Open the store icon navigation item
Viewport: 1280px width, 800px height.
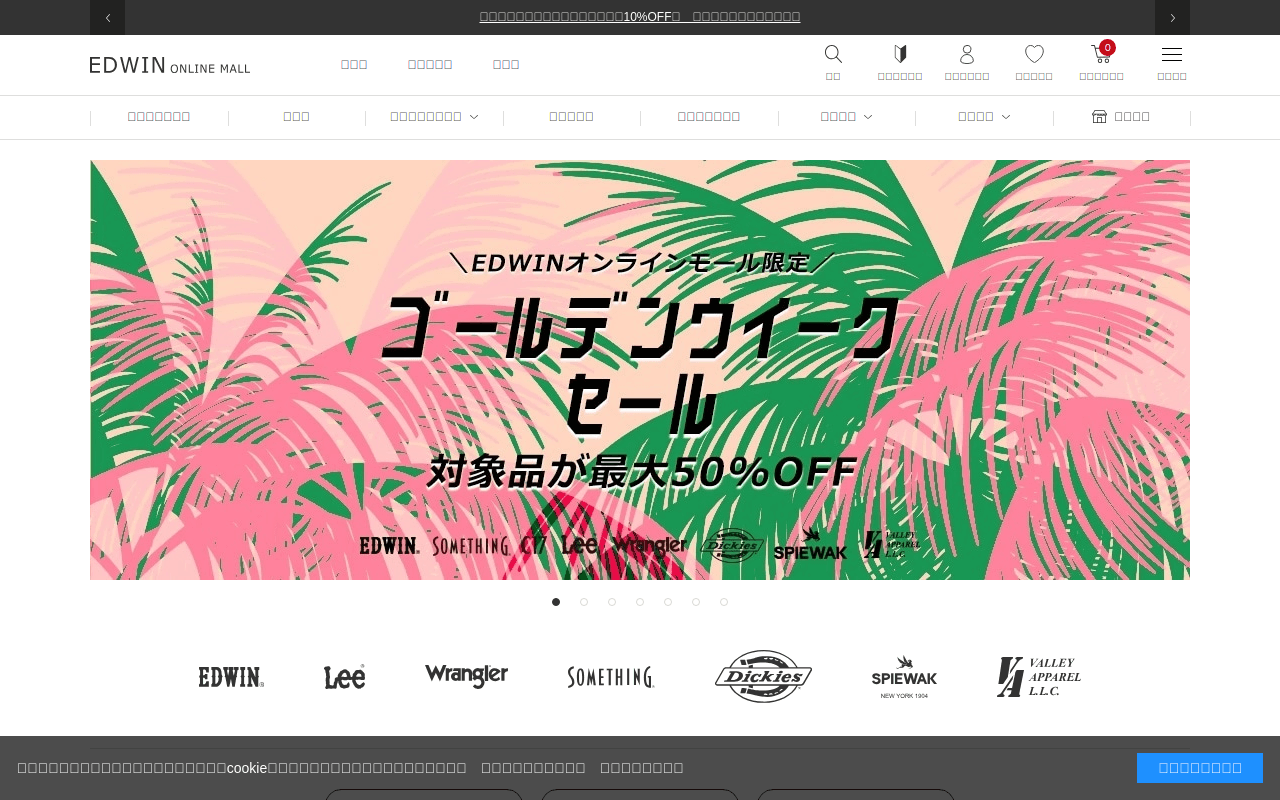coord(1121,117)
